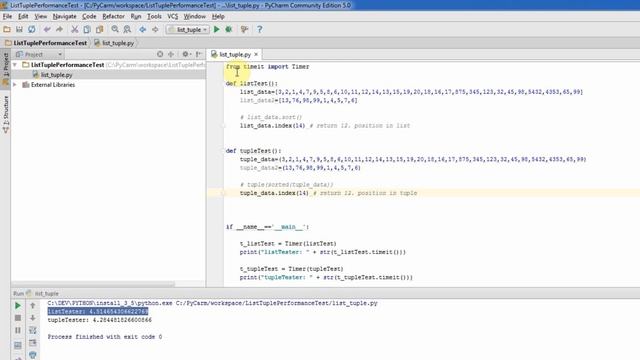Click the Back navigation arrow icon
The image size is (640, 360).
click(x=142, y=29)
